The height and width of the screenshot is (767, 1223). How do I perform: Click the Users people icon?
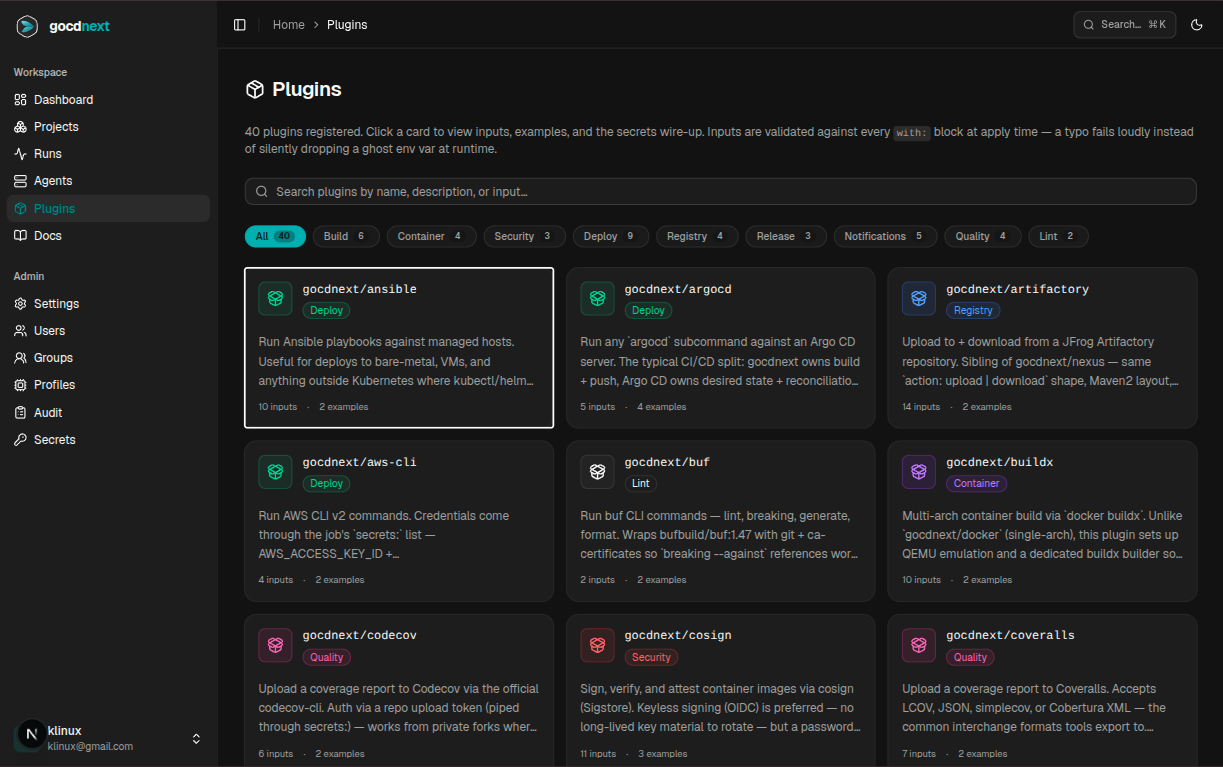pyautogui.click(x=21, y=331)
